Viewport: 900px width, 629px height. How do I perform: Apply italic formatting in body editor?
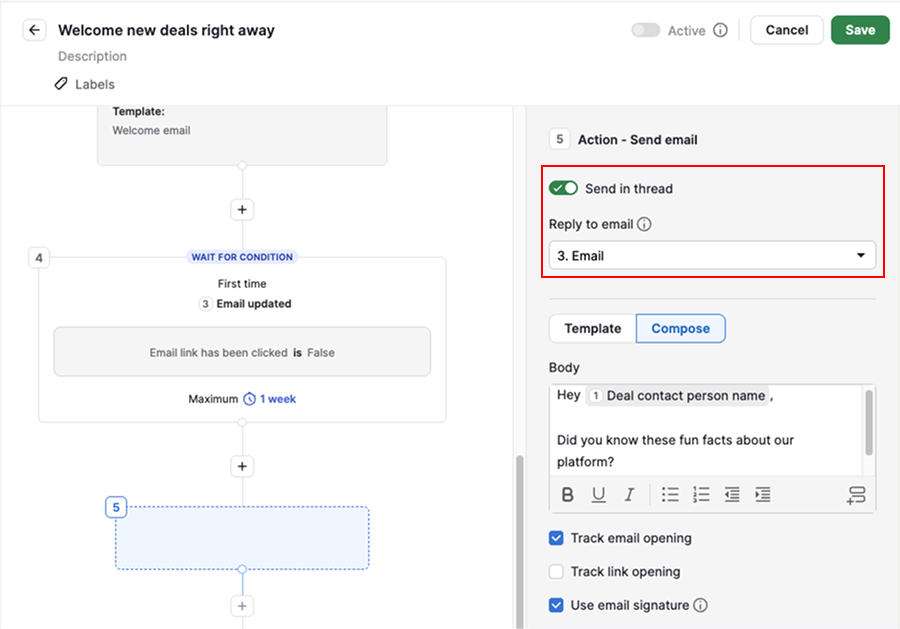[630, 494]
